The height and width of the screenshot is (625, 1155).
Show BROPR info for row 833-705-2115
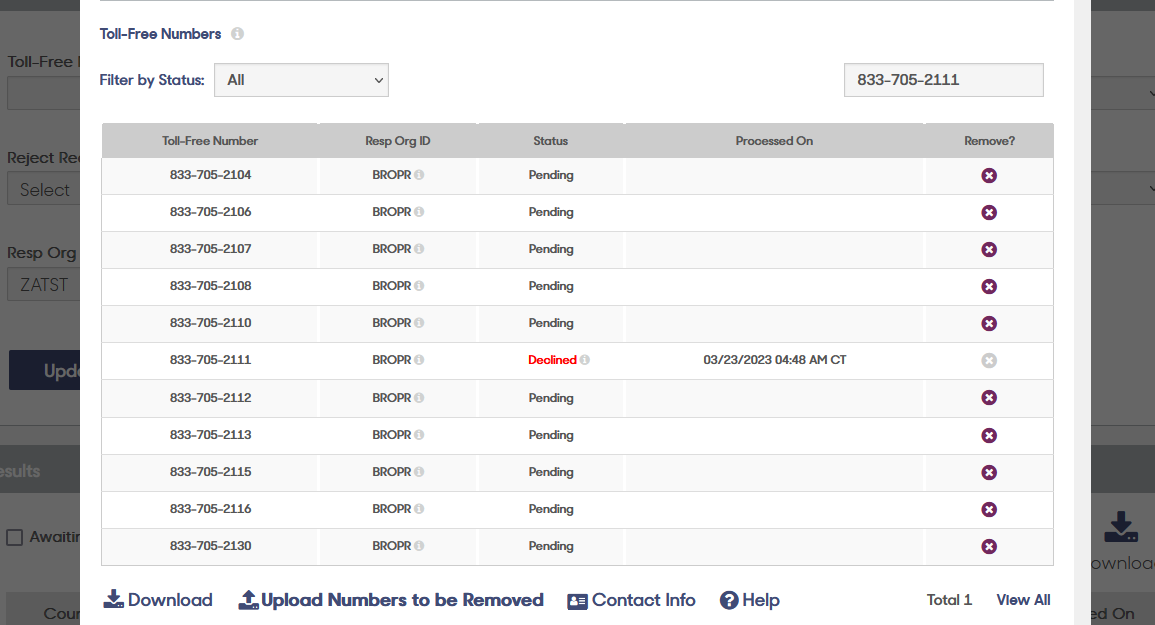[x=419, y=472]
